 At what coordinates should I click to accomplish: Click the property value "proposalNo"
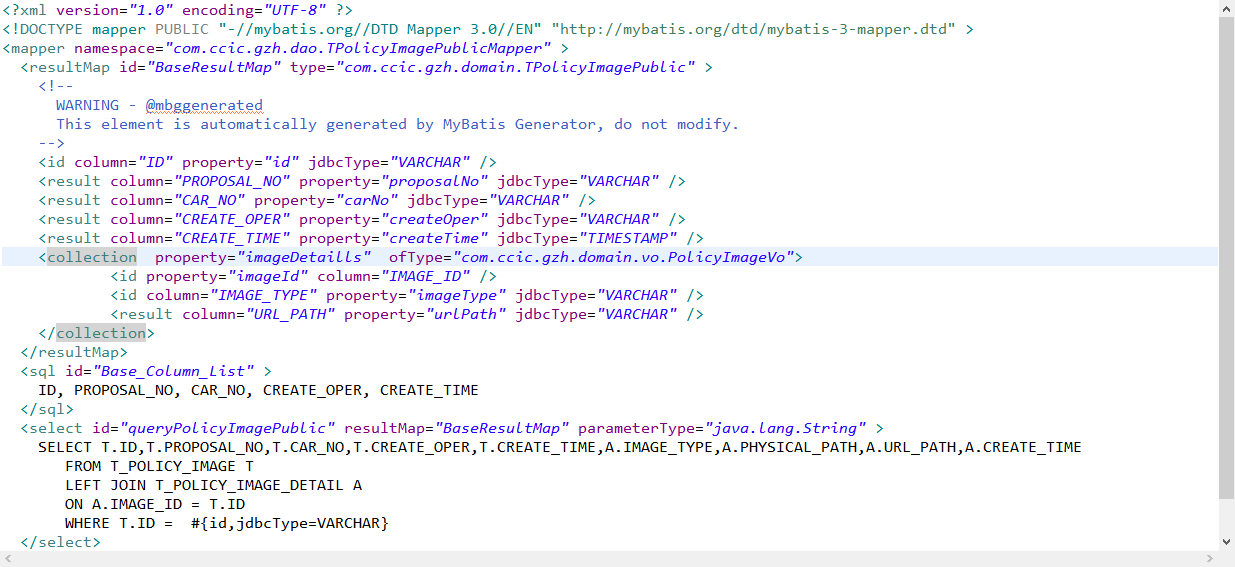pyautogui.click(x=435, y=181)
